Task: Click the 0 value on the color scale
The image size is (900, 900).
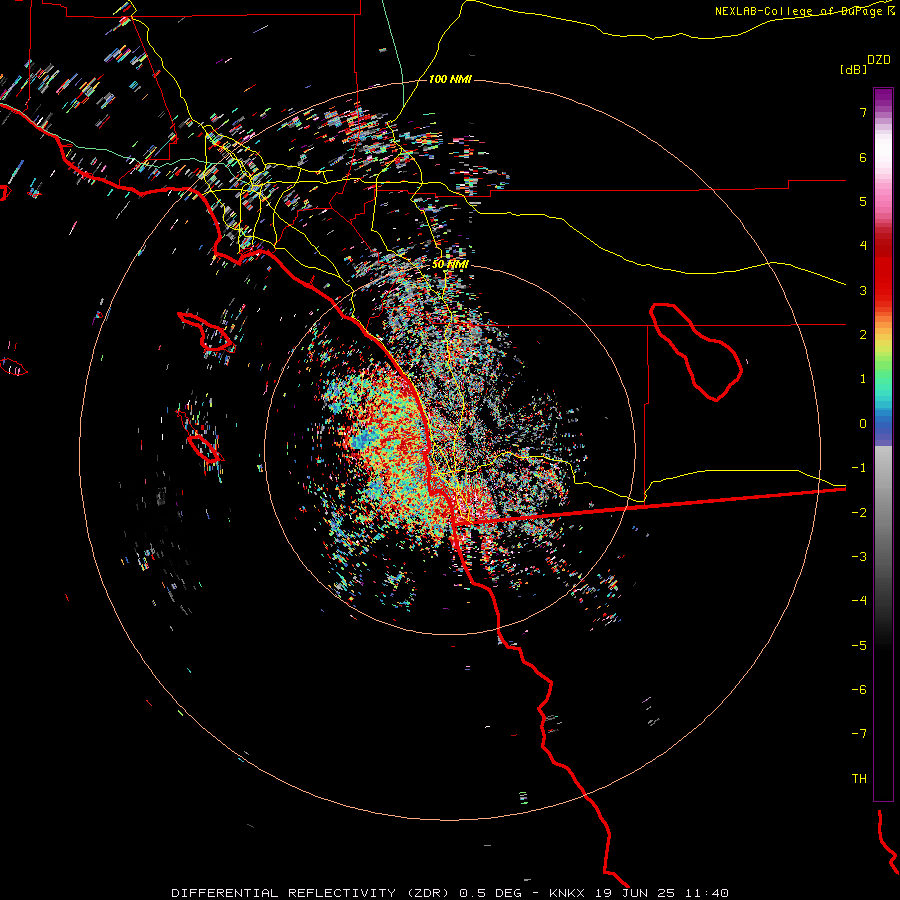Action: [x=863, y=424]
